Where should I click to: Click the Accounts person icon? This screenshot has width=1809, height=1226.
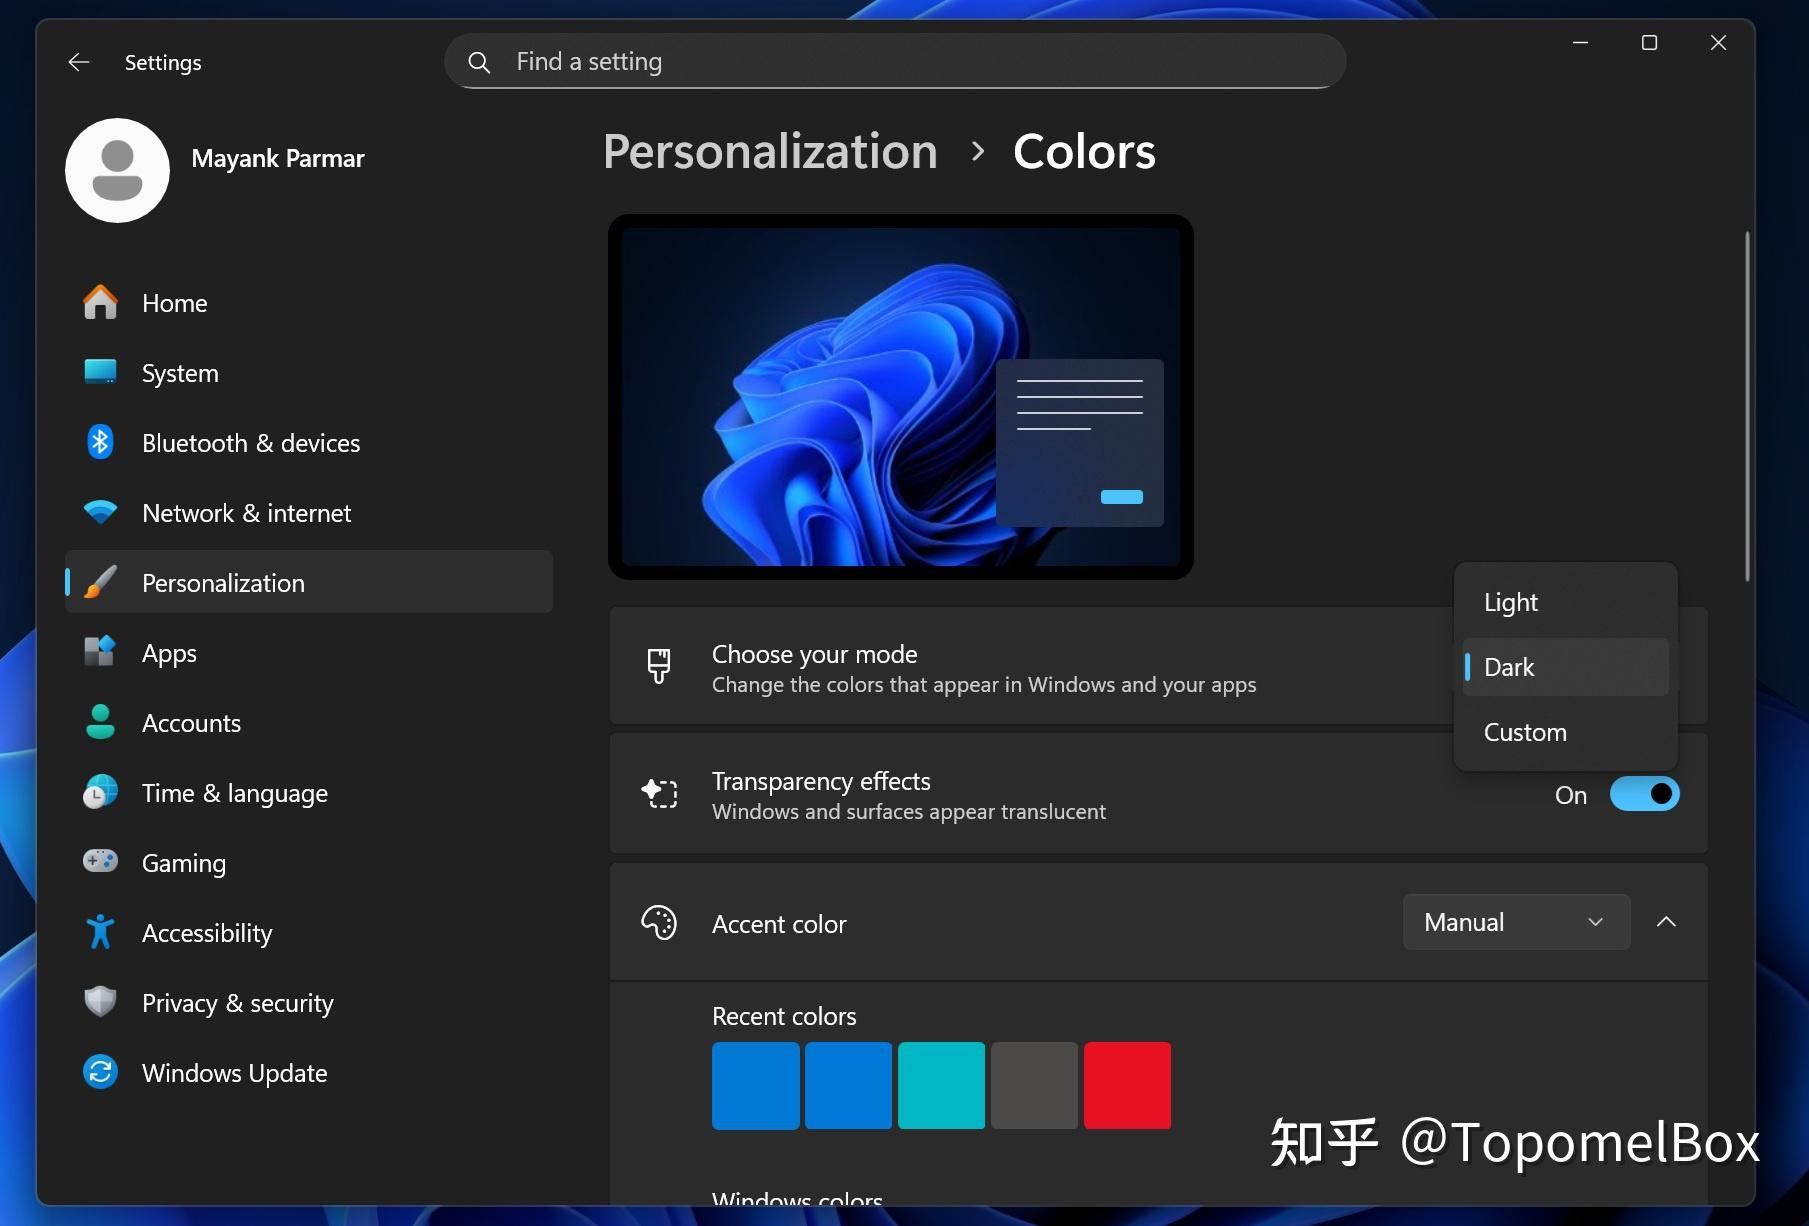[100, 722]
